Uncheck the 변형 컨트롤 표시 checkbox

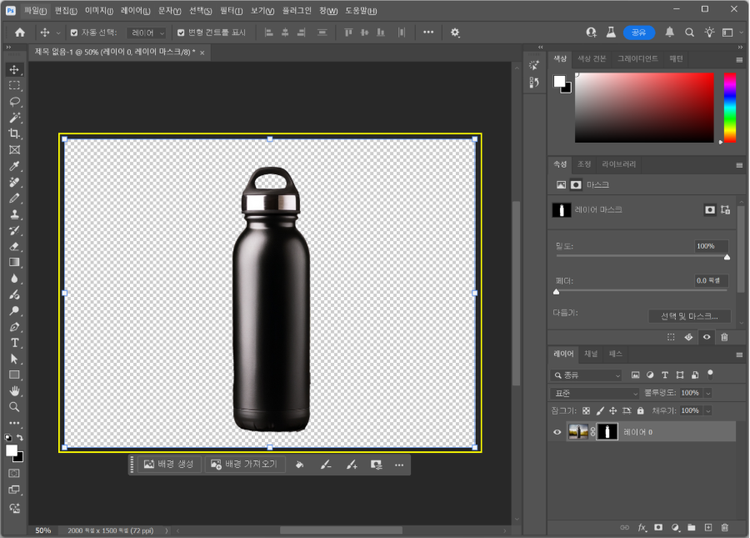(x=180, y=32)
